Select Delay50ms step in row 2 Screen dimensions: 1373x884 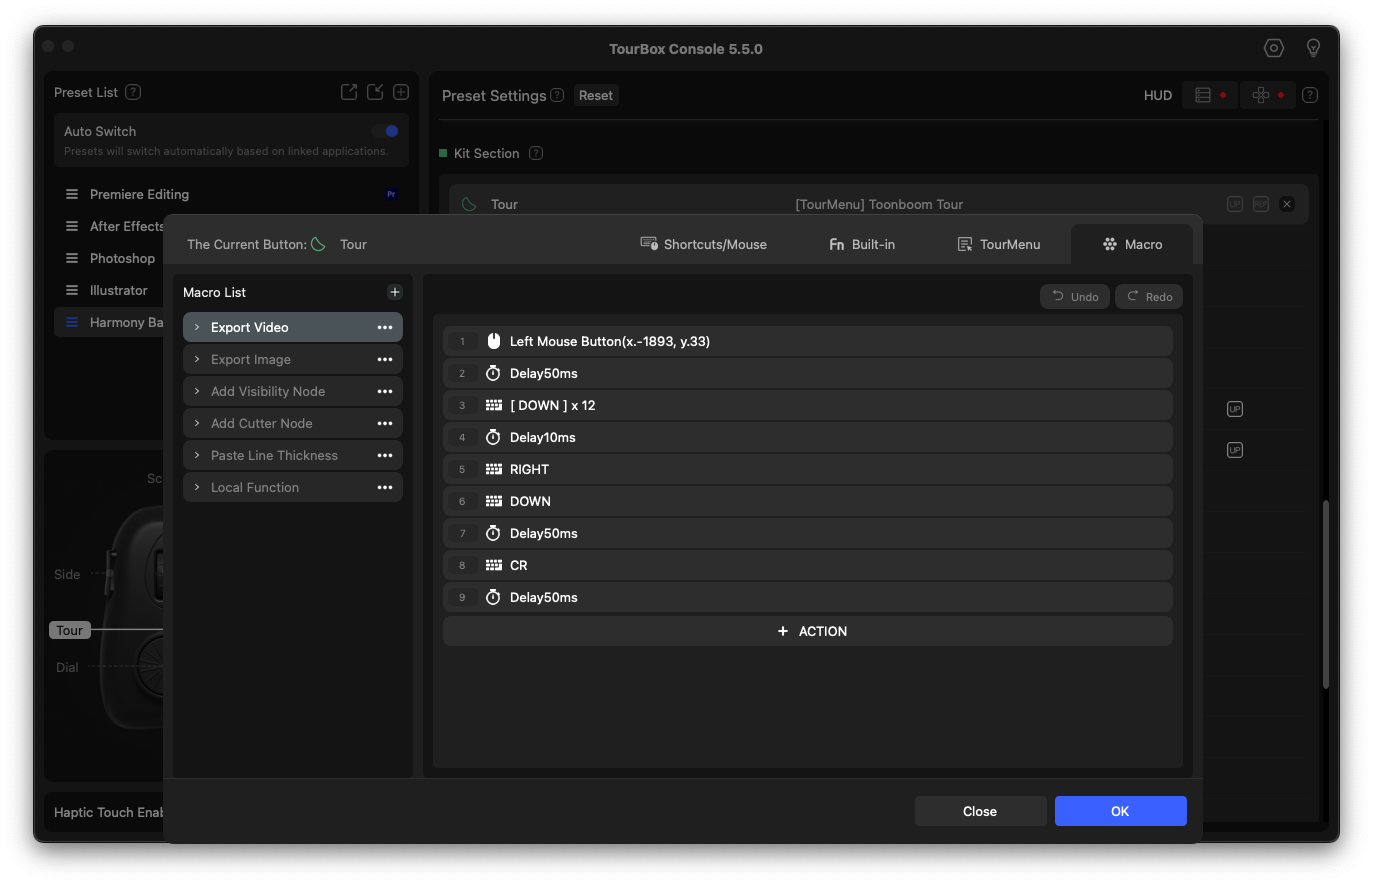[x=808, y=373]
